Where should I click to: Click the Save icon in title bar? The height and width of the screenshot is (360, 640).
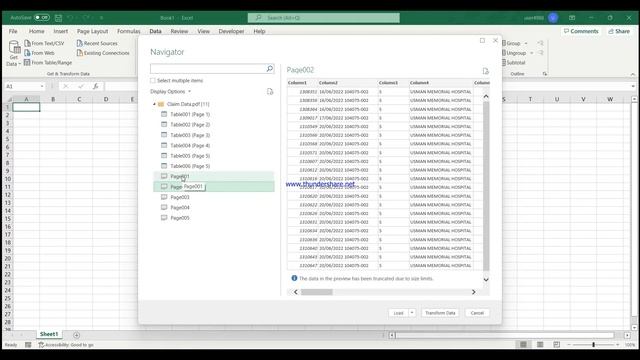pyautogui.click(x=58, y=18)
